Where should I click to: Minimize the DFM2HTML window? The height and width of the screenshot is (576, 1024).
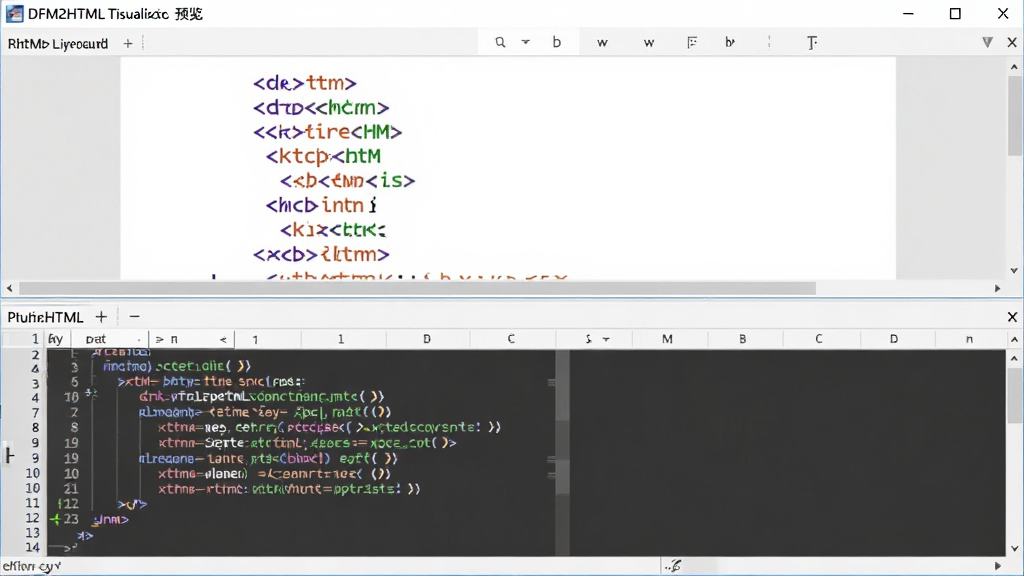pyautogui.click(x=908, y=14)
